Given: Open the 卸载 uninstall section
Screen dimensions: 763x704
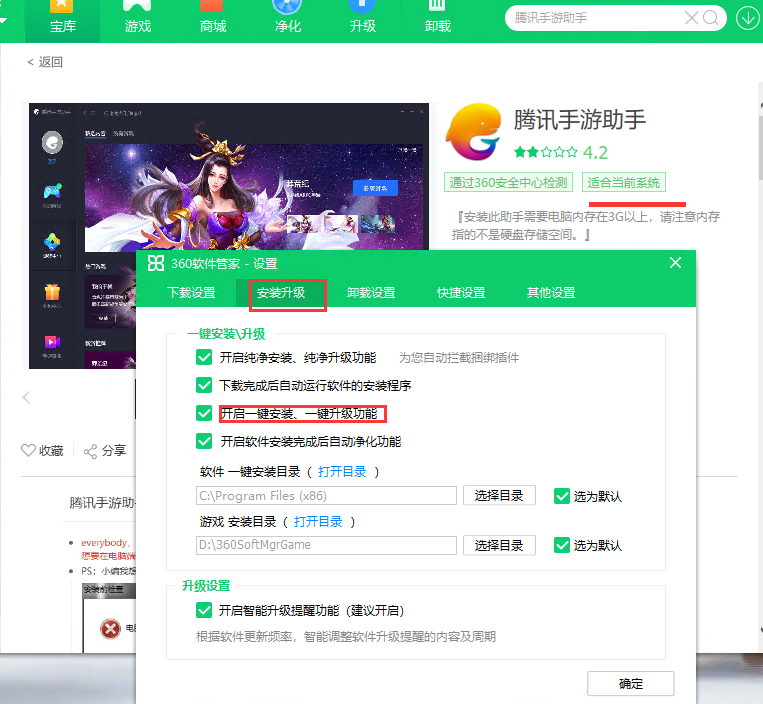Looking at the screenshot, I should click(x=437, y=19).
